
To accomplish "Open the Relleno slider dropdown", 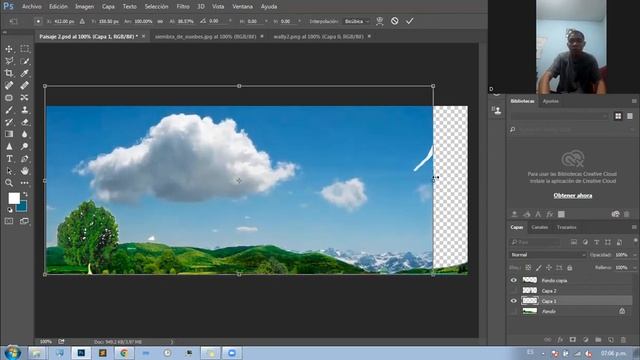I will pyautogui.click(x=634, y=268).
